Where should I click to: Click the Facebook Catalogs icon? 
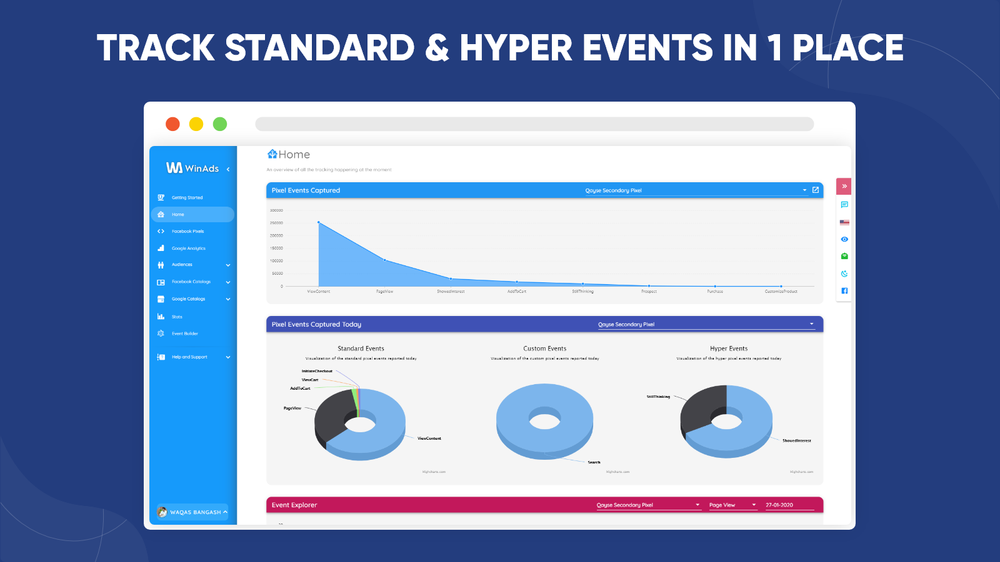click(x=161, y=282)
